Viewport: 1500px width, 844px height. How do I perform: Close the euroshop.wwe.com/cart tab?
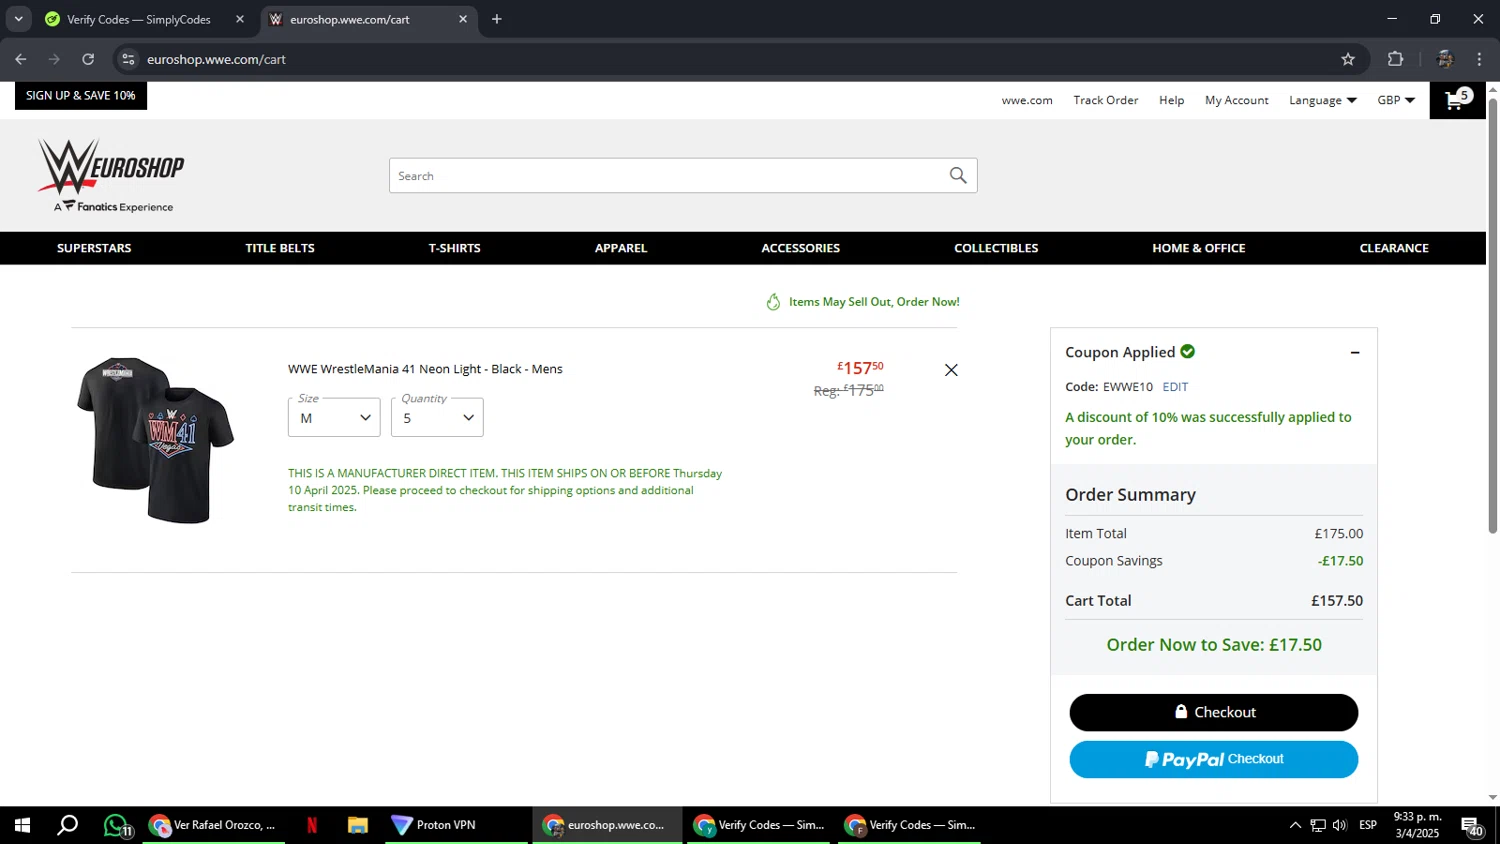pos(463,19)
